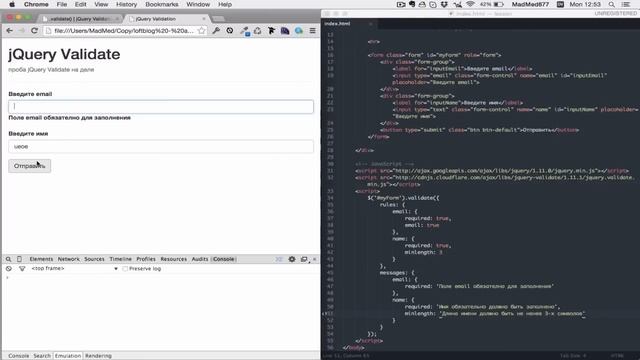Focus the name input field
Image resolution: width=640 pixels, height=360 pixels.
(161, 147)
